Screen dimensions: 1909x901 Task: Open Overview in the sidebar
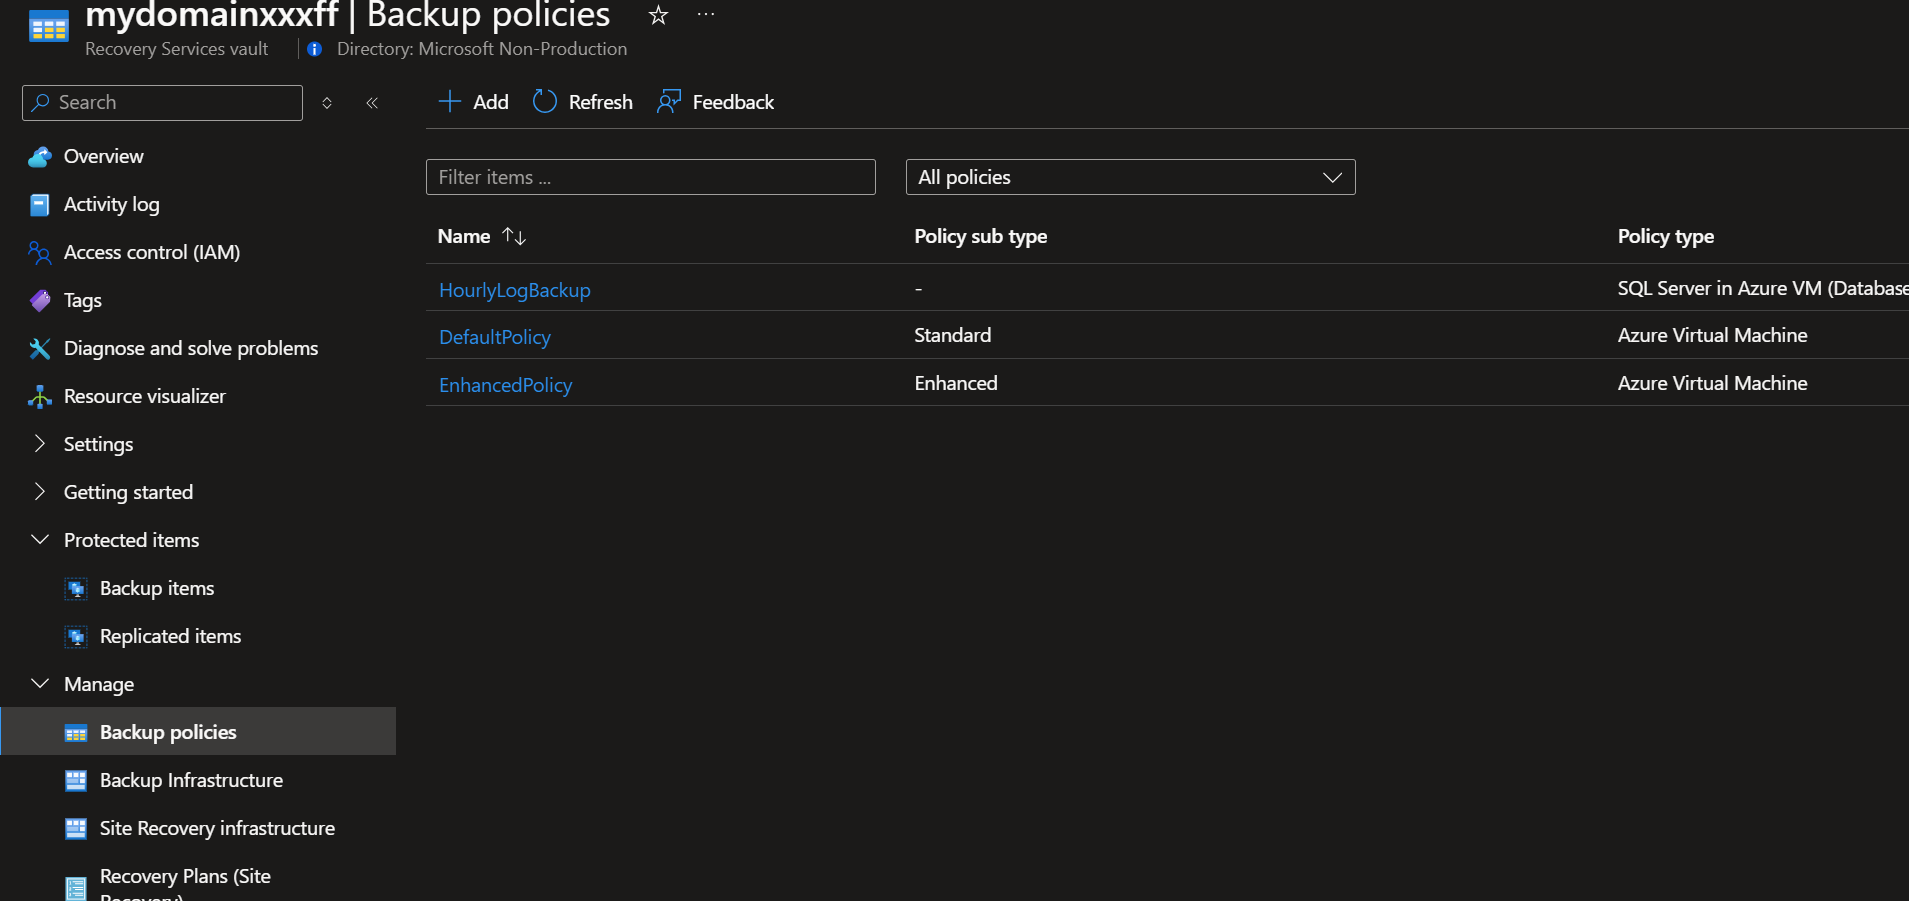104,157
